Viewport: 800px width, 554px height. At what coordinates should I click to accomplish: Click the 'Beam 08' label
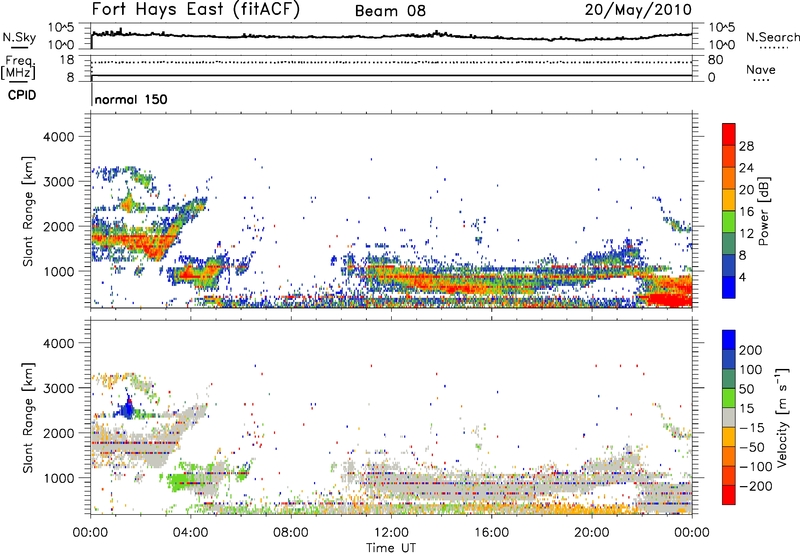[x=390, y=11]
